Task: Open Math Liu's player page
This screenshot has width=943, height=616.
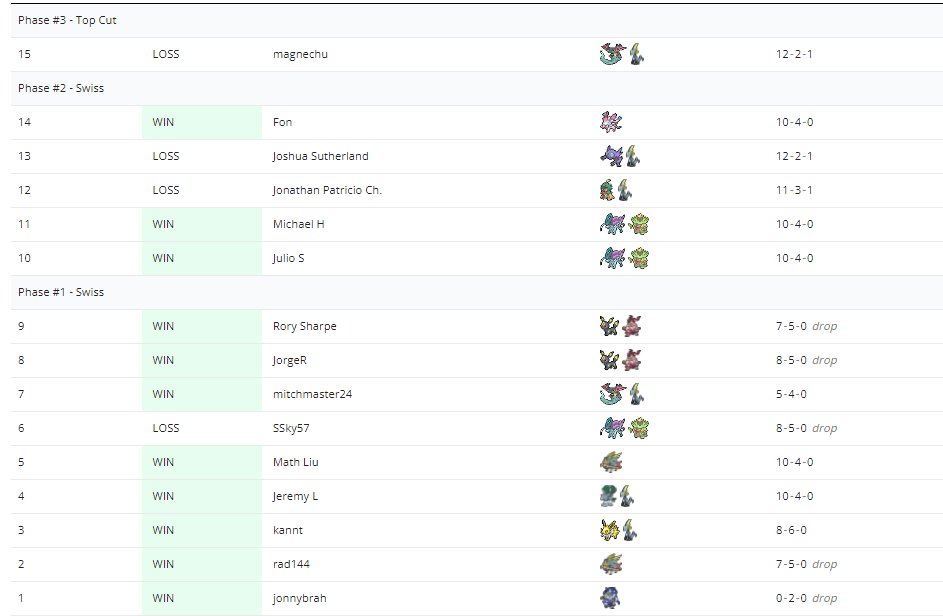Action: [295, 462]
